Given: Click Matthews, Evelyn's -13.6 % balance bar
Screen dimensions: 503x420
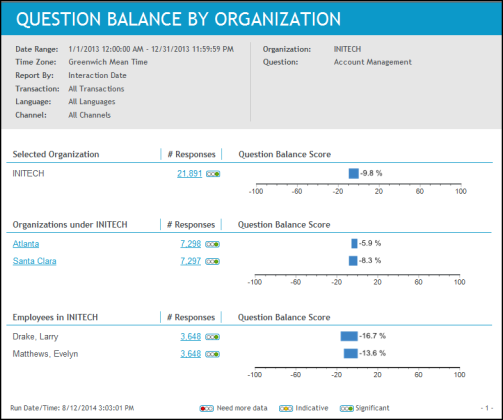Looking at the screenshot, I should [x=351, y=353].
